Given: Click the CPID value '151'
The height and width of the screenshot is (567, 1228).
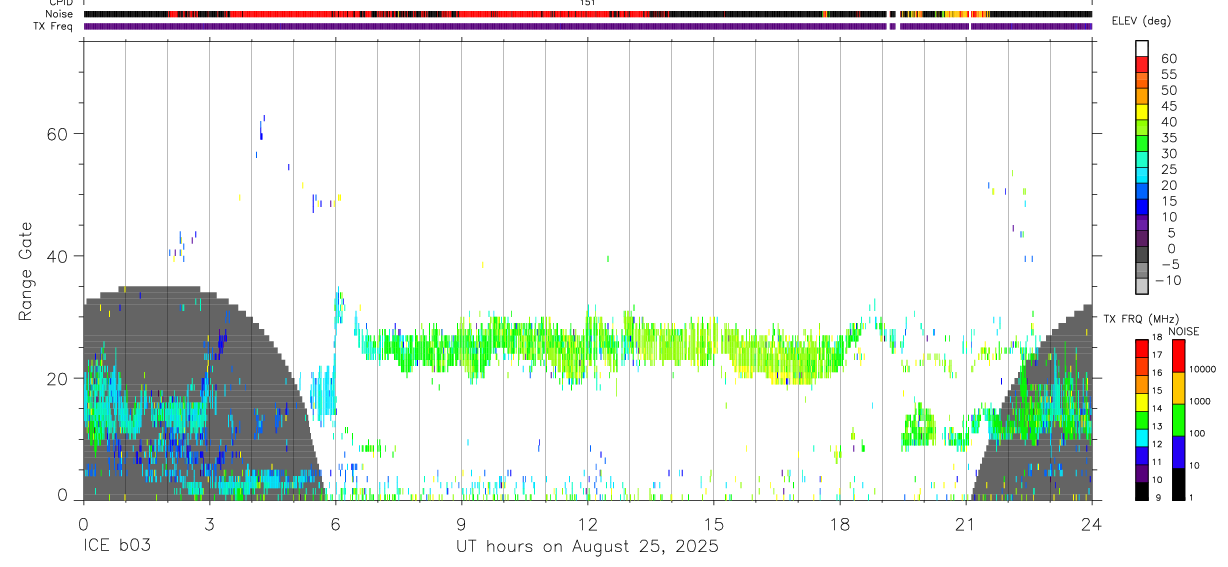Looking at the screenshot, I should click(588, 3).
